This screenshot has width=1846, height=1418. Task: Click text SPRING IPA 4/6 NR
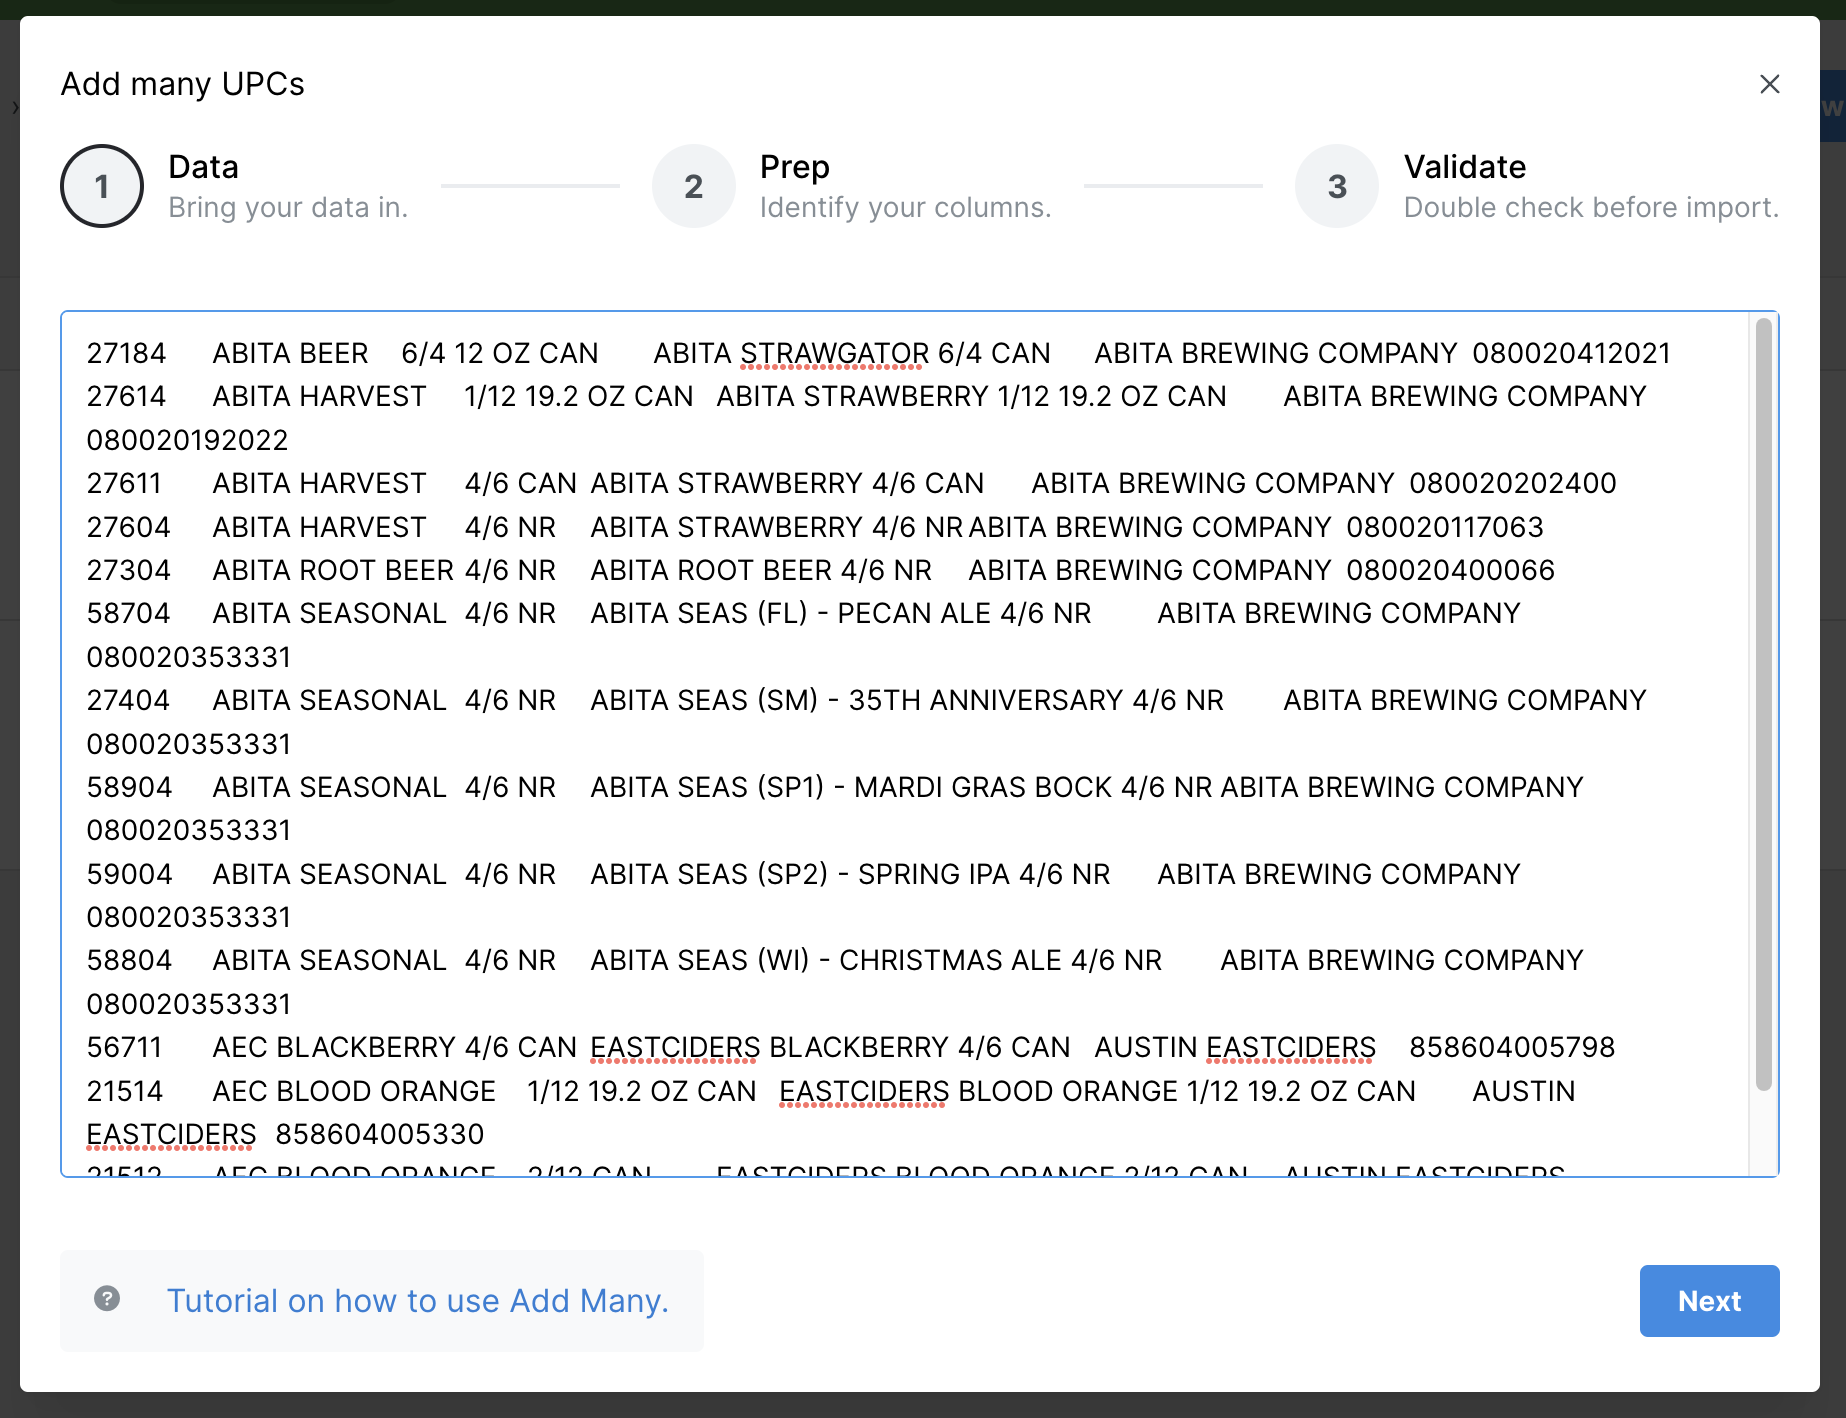point(984,874)
